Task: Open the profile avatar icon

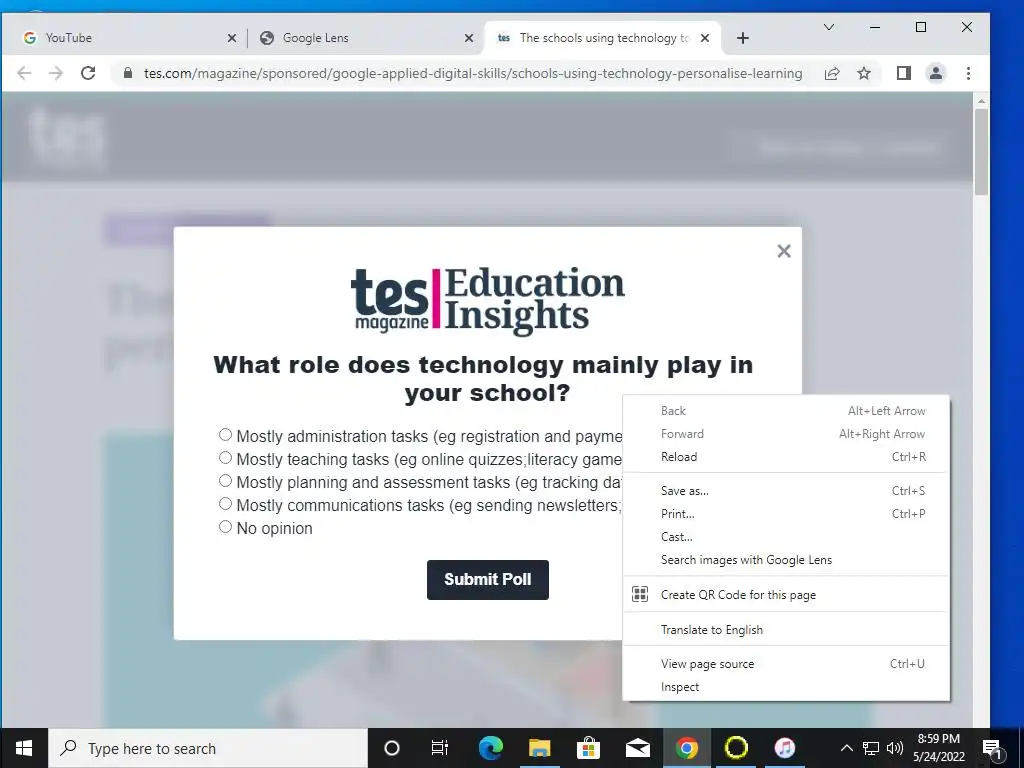Action: pyautogui.click(x=936, y=73)
